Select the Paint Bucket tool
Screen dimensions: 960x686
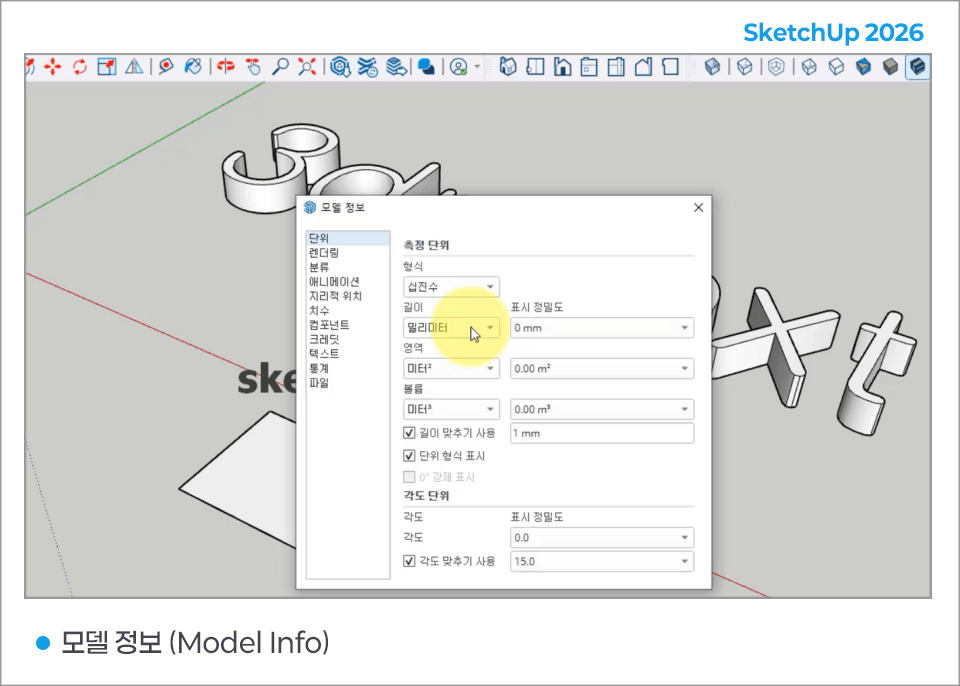(x=193, y=66)
